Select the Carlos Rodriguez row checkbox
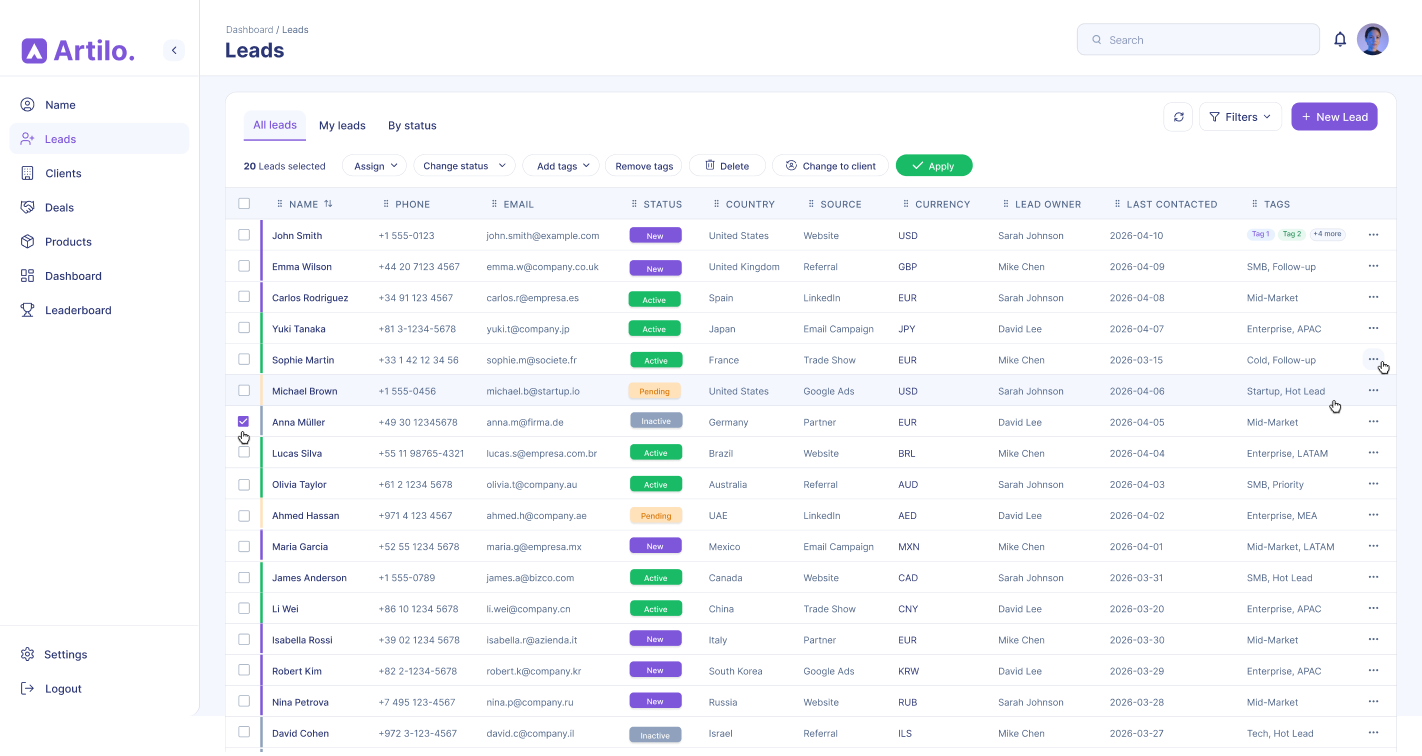Viewport: 1422px width, 756px height. [244, 297]
